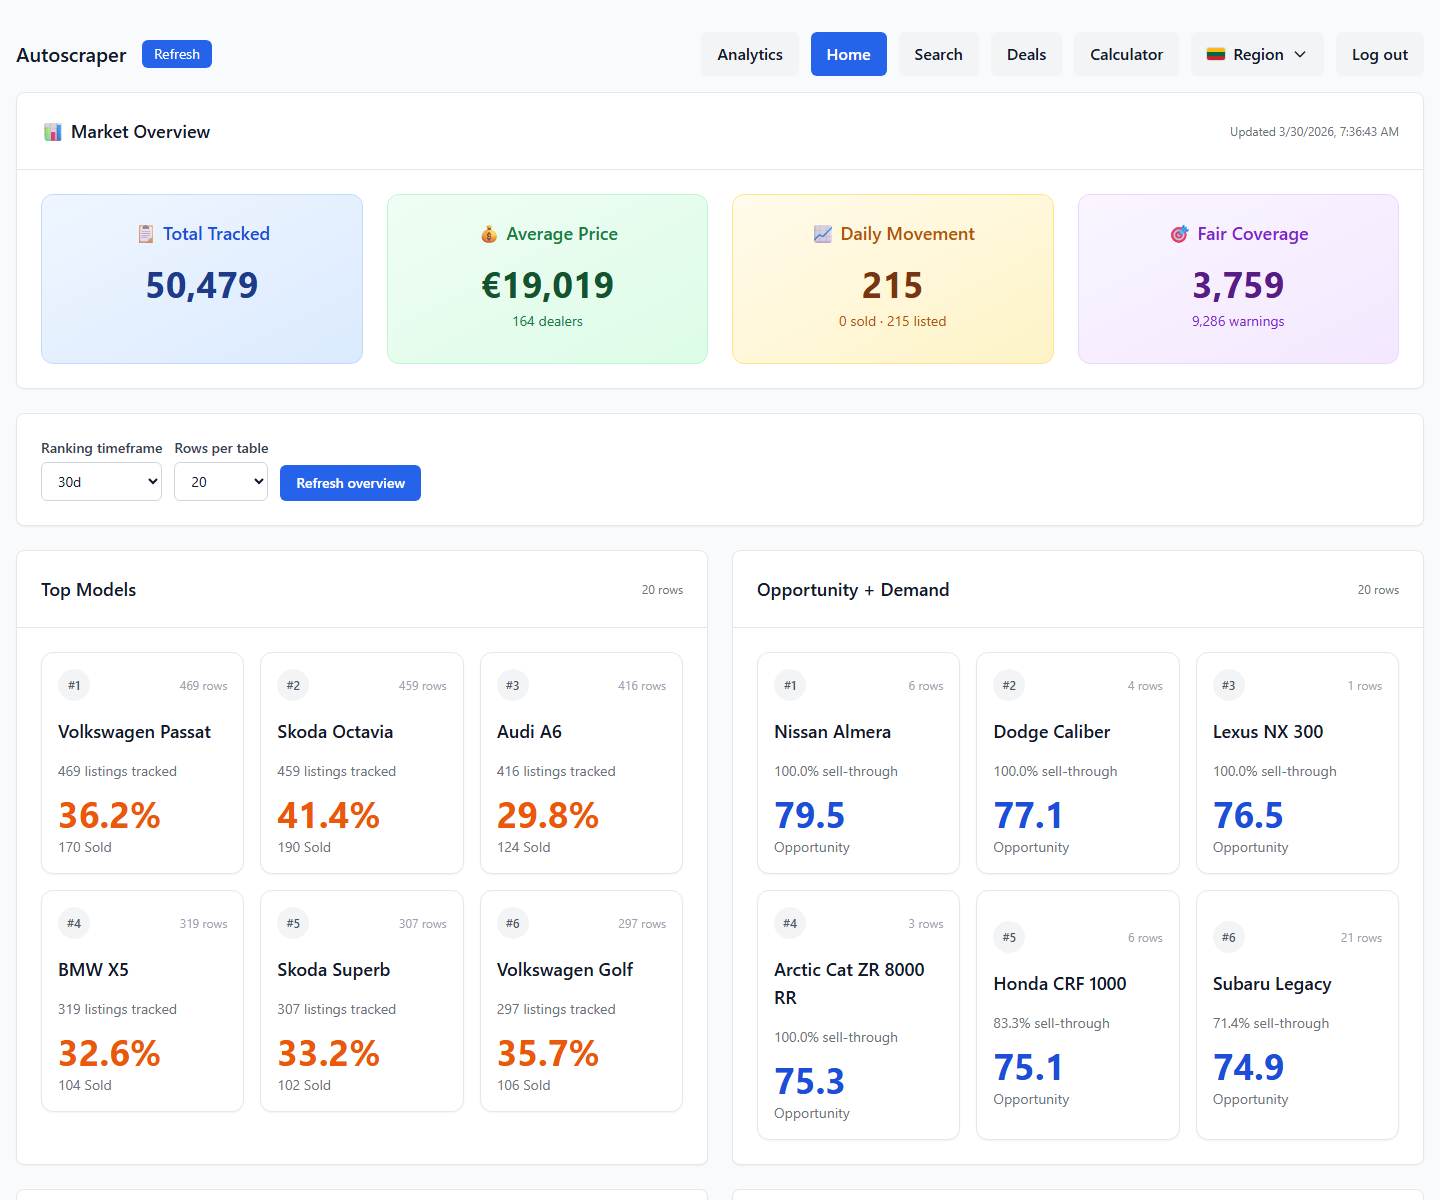Go to the Calculator page
The width and height of the screenshot is (1440, 1200).
coord(1126,54)
